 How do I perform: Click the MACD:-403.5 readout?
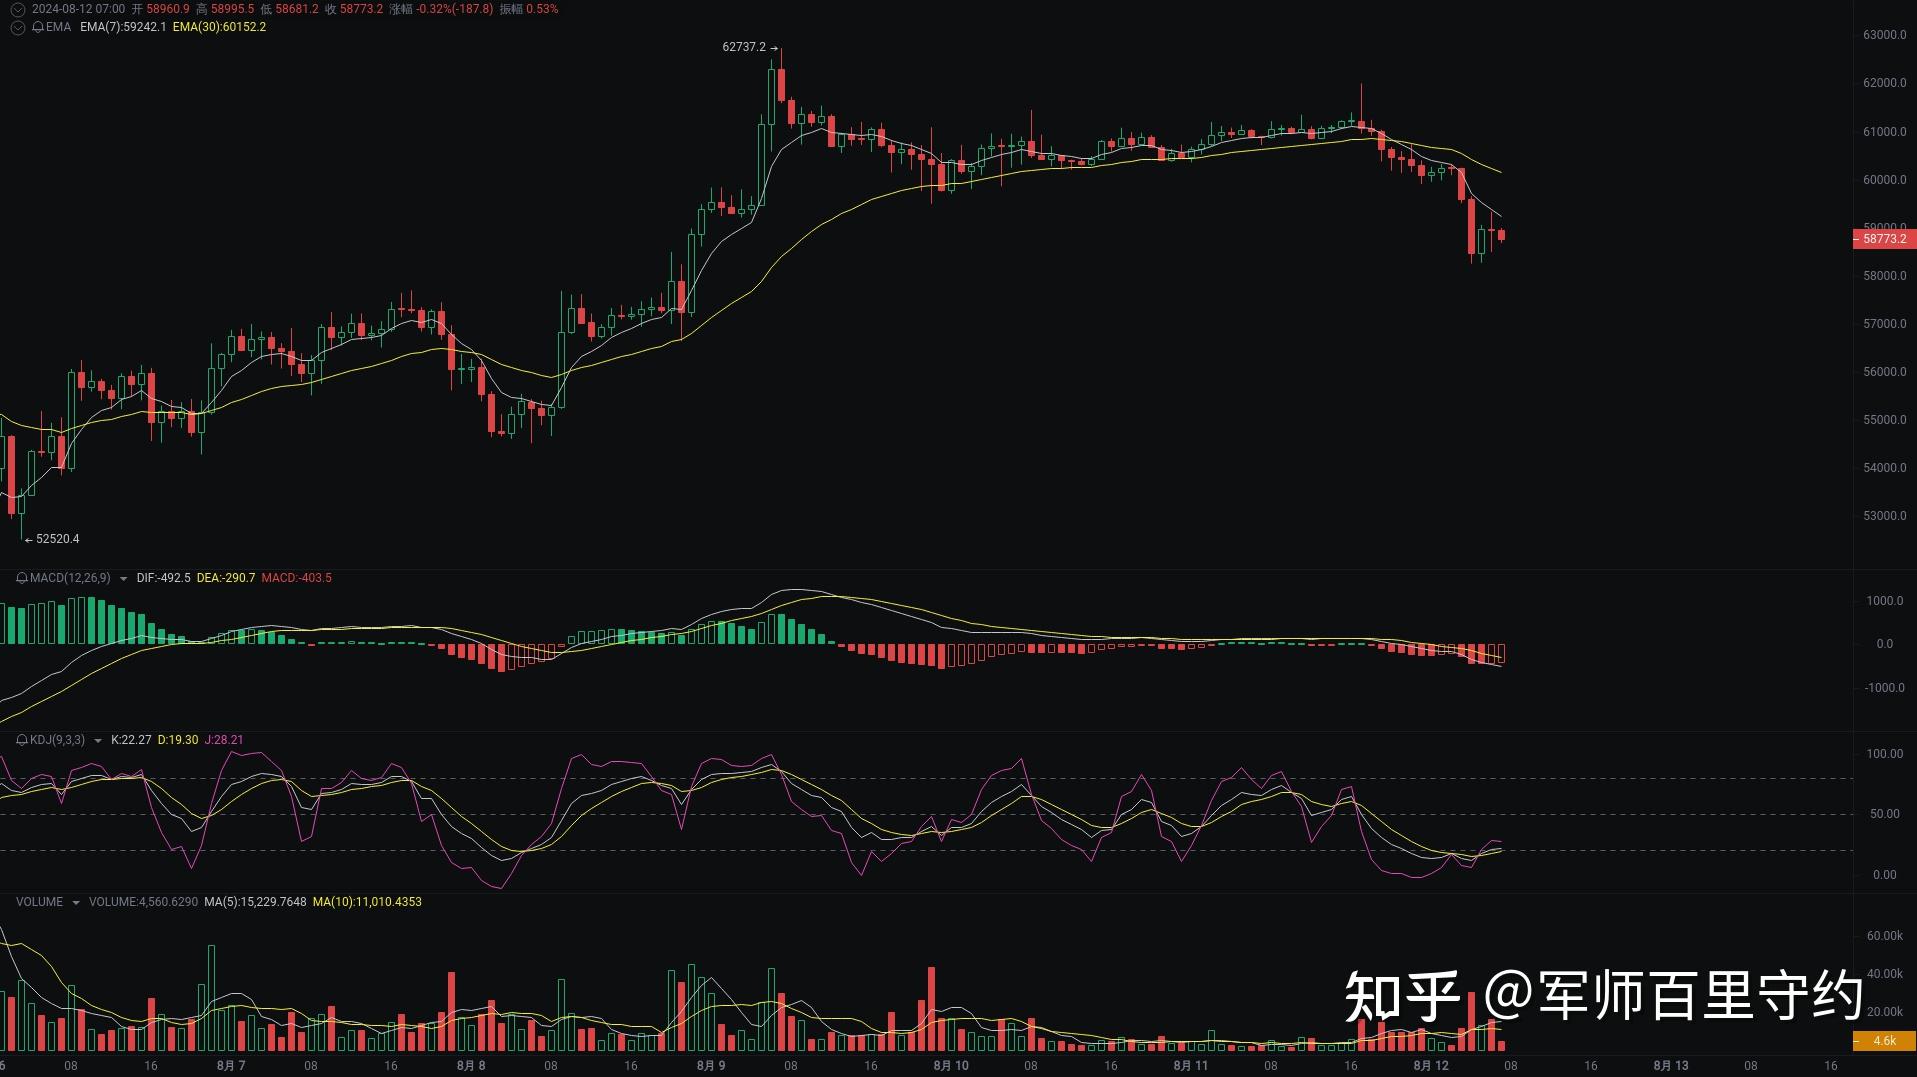pyautogui.click(x=296, y=578)
